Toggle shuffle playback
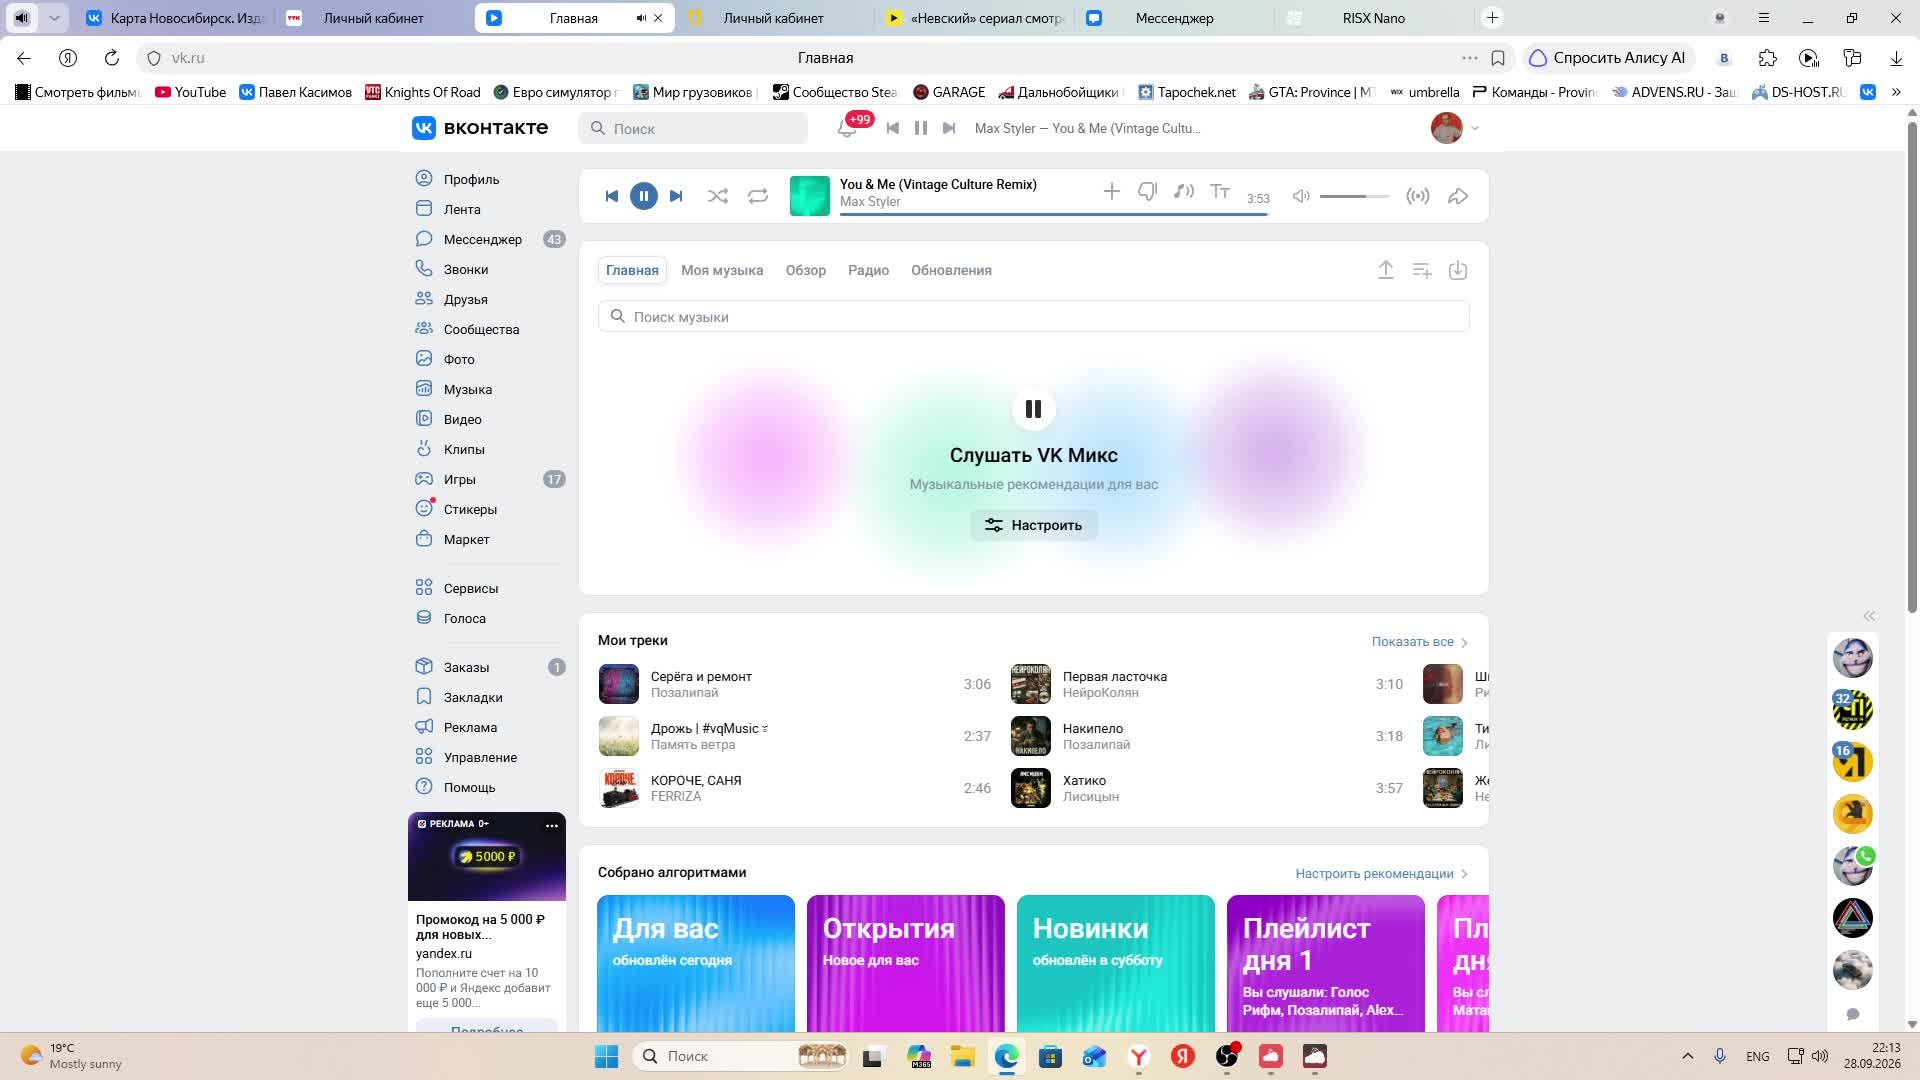1920x1080 pixels. click(718, 196)
